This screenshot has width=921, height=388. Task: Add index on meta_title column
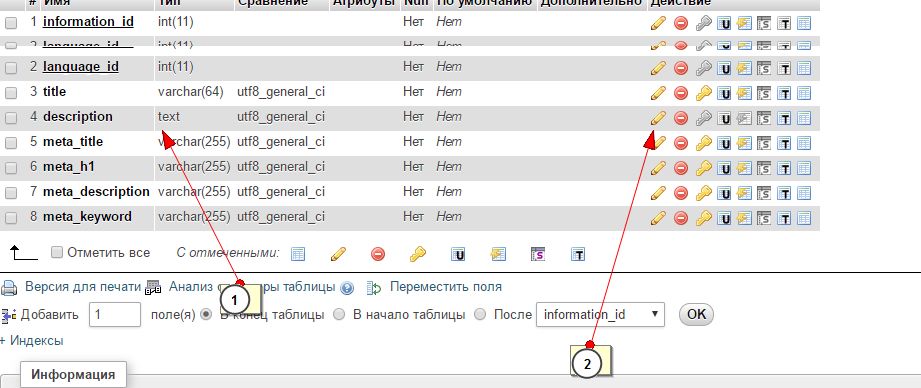click(x=744, y=143)
